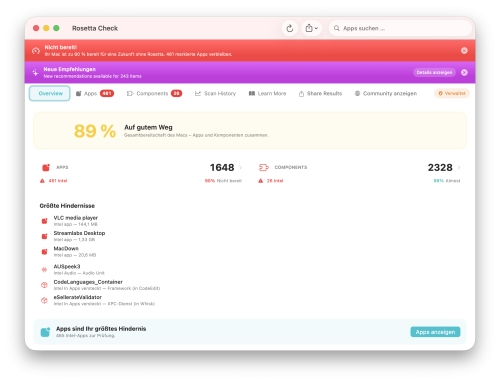Click the Share Results upload icon
The width and height of the screenshot is (500, 383).
301,94
